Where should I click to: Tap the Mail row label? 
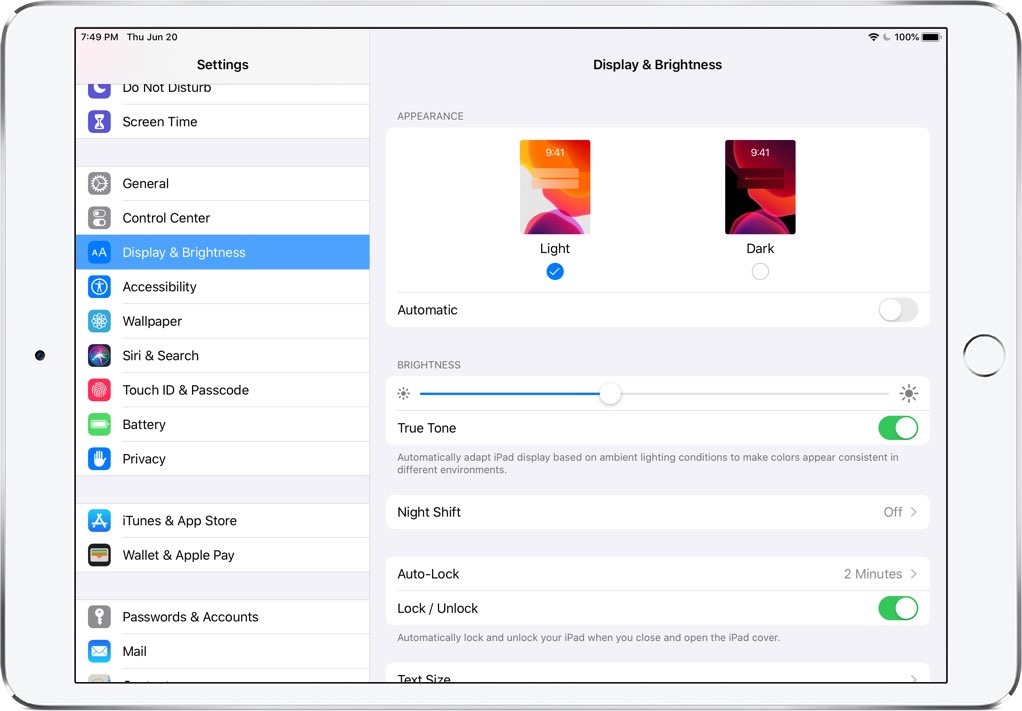pyautogui.click(x=134, y=651)
